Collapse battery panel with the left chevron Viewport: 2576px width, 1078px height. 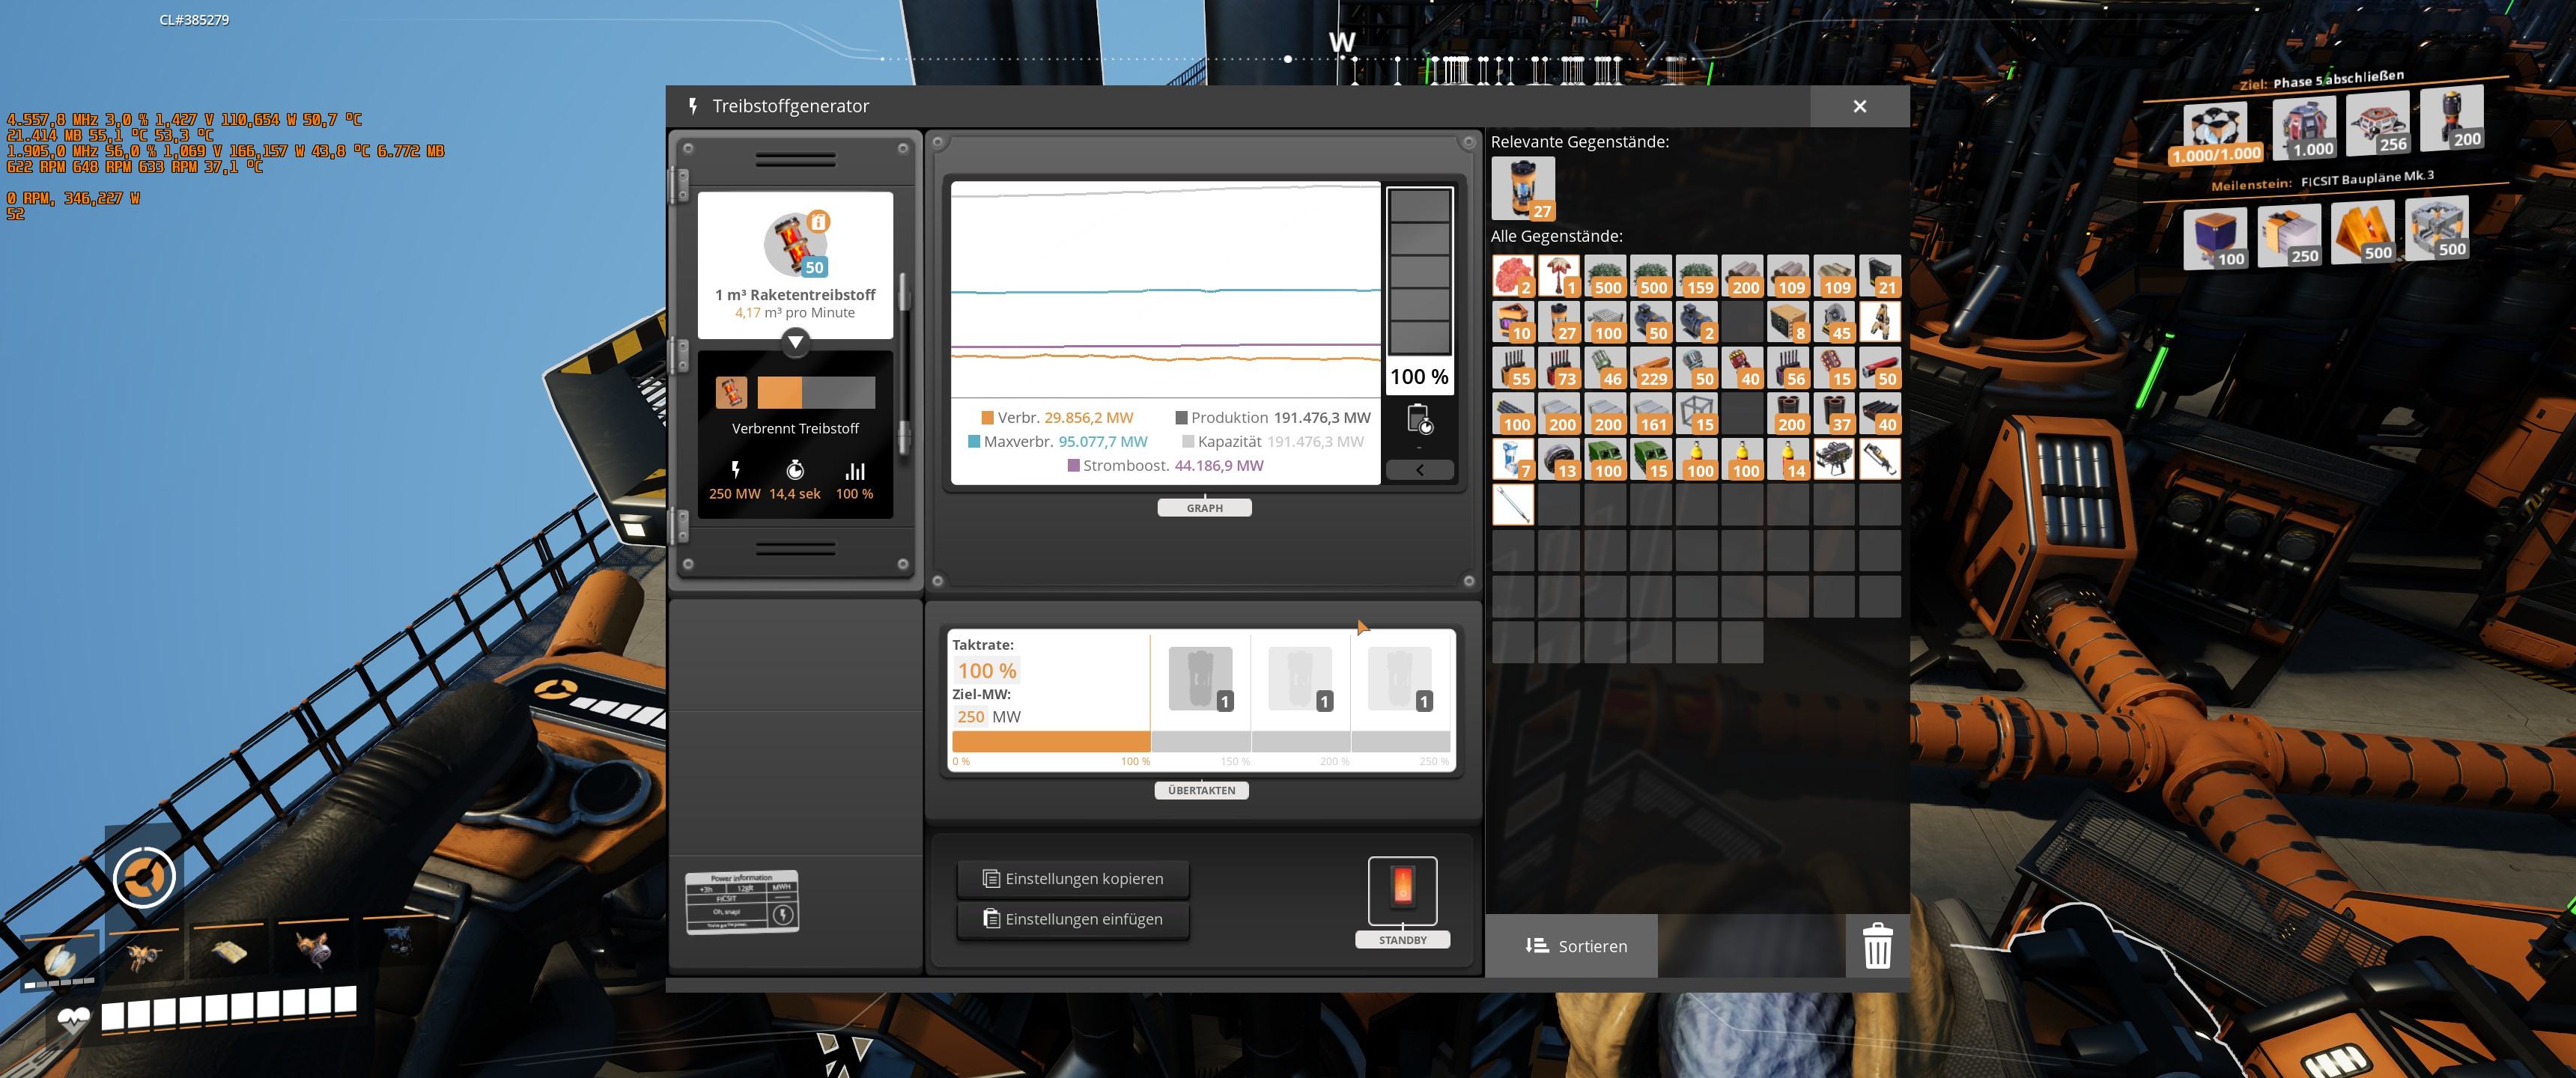[1420, 470]
